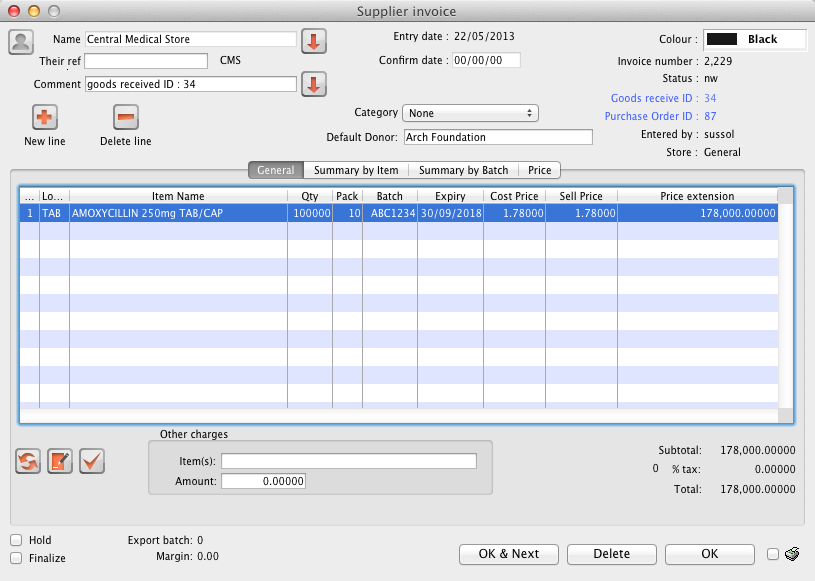Click the supplier contact person icon
Image resolution: width=815 pixels, height=581 pixels.
[21, 42]
